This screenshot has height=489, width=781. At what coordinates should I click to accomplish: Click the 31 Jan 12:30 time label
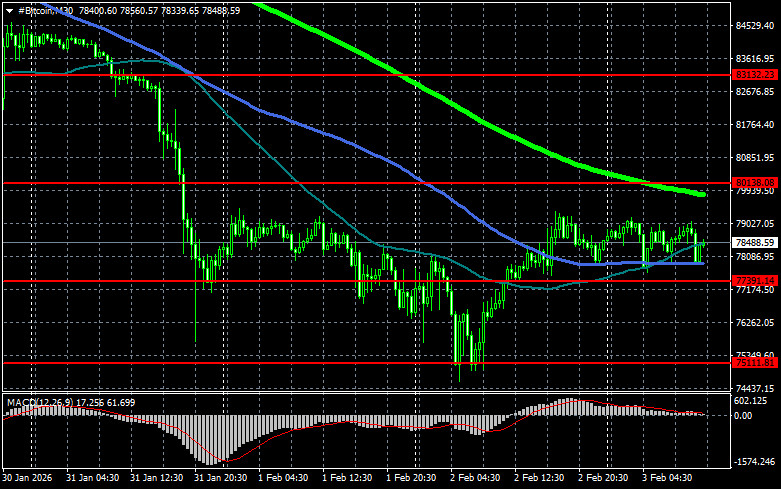tap(156, 478)
